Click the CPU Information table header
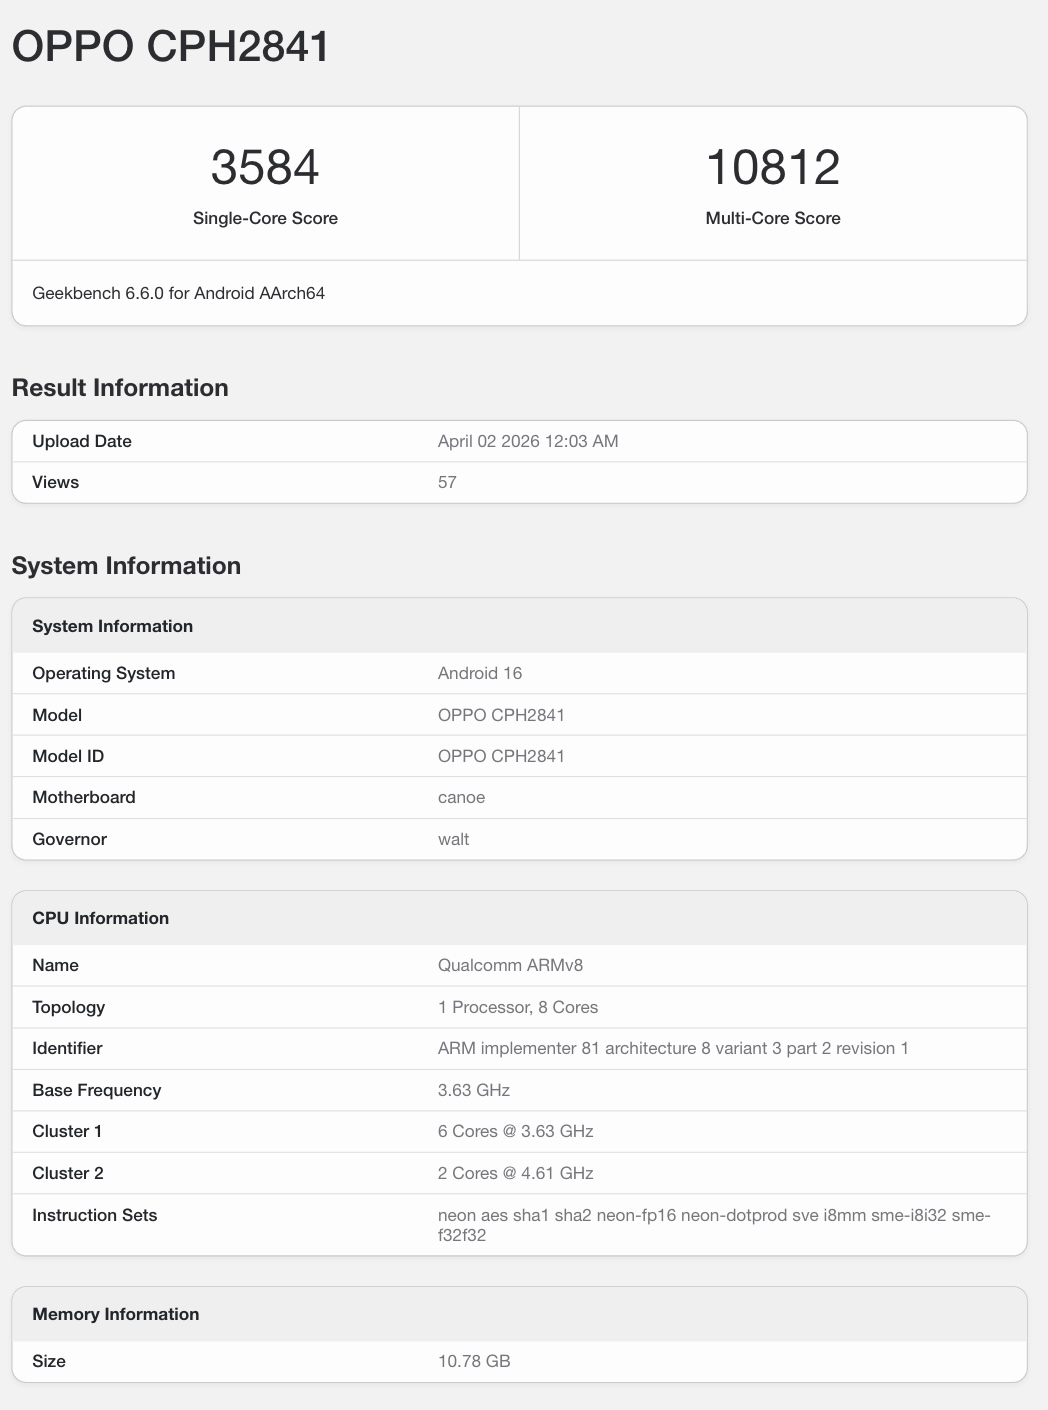Screen dimensions: 1048x1410 click(100, 918)
